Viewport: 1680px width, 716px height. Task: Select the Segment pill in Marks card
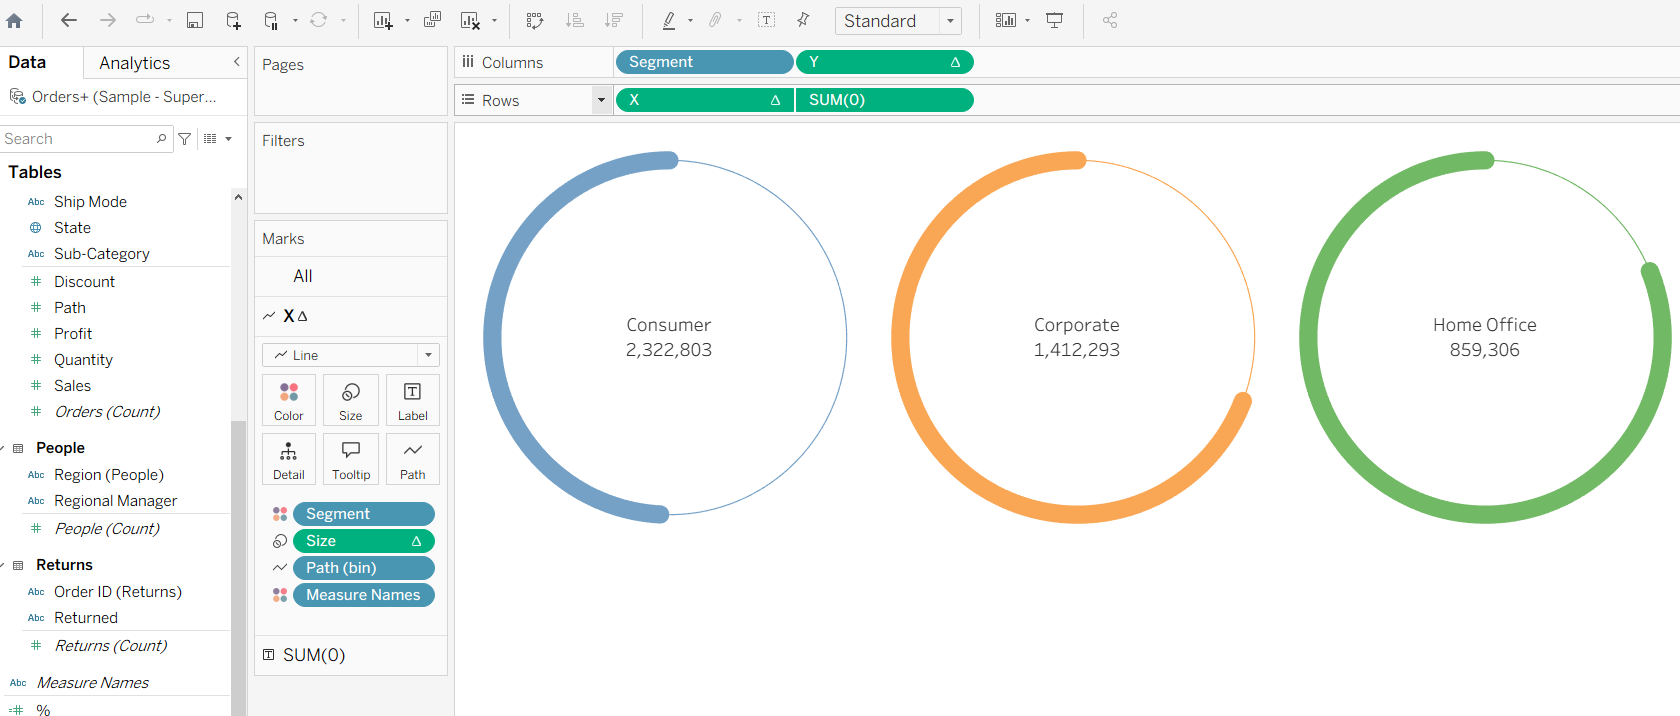coord(364,514)
